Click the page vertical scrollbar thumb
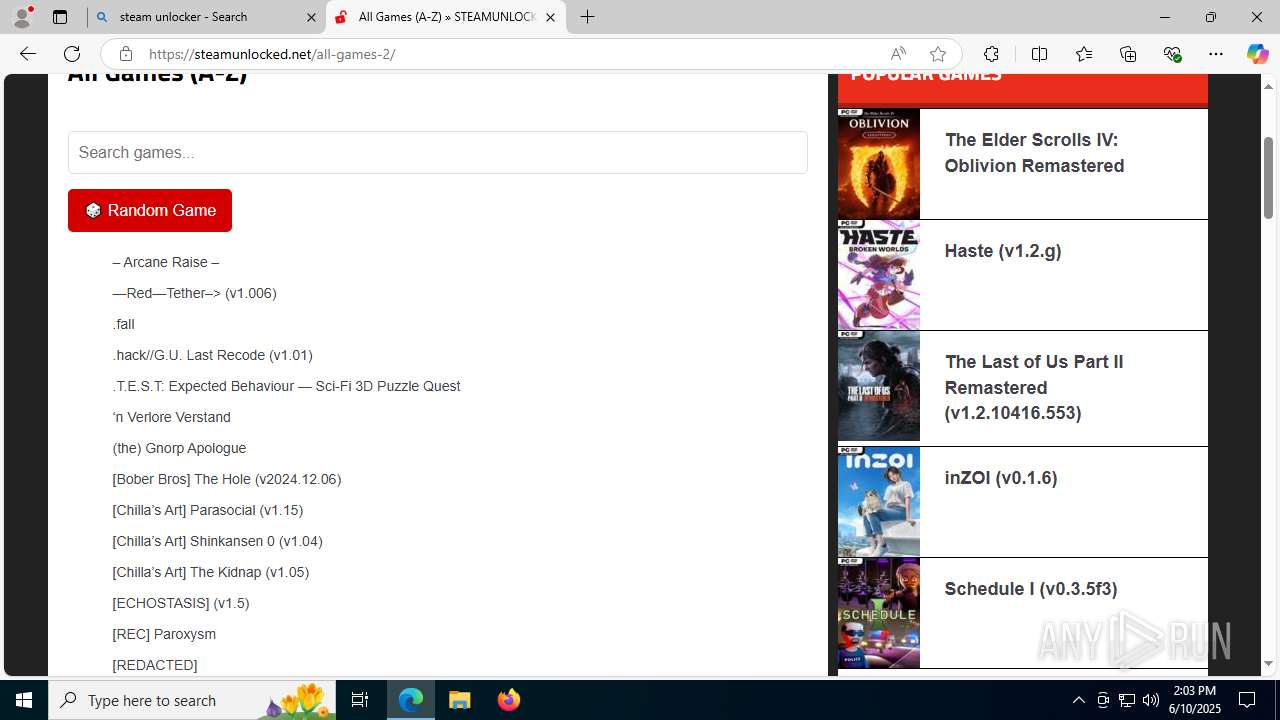This screenshot has width=1280, height=720. (x=1269, y=178)
